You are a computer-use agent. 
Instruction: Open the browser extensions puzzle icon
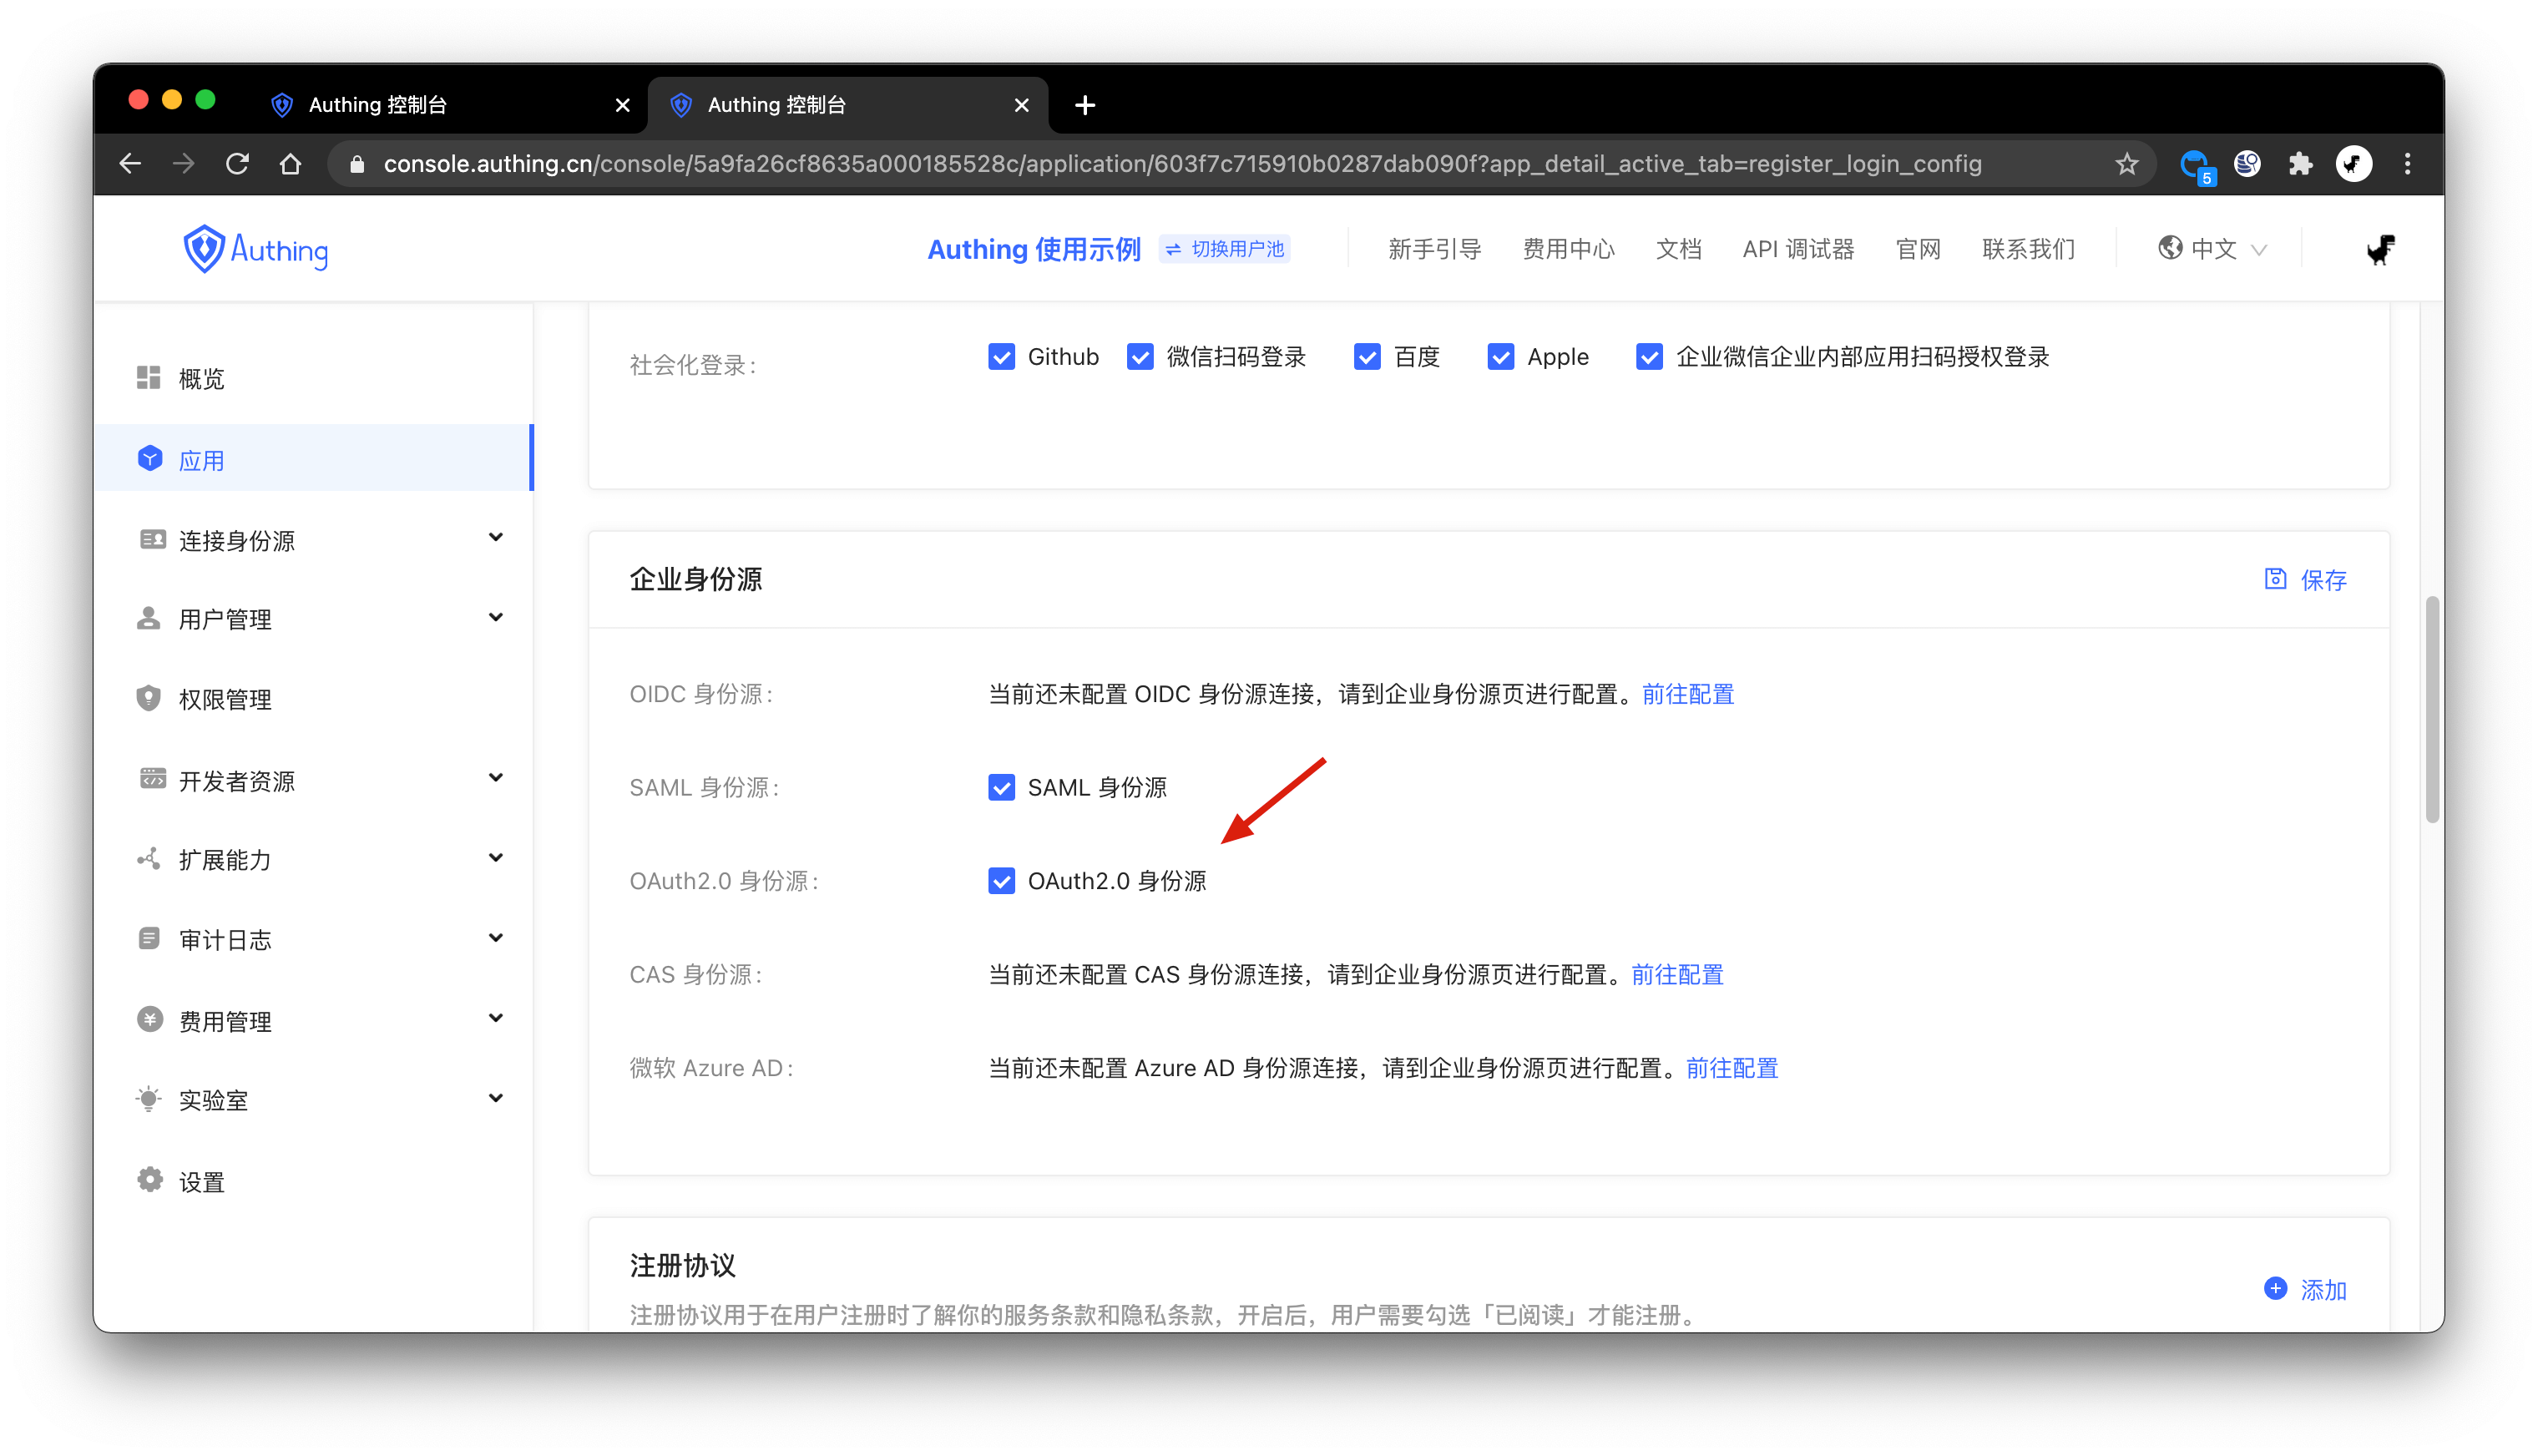pyautogui.click(x=2300, y=164)
